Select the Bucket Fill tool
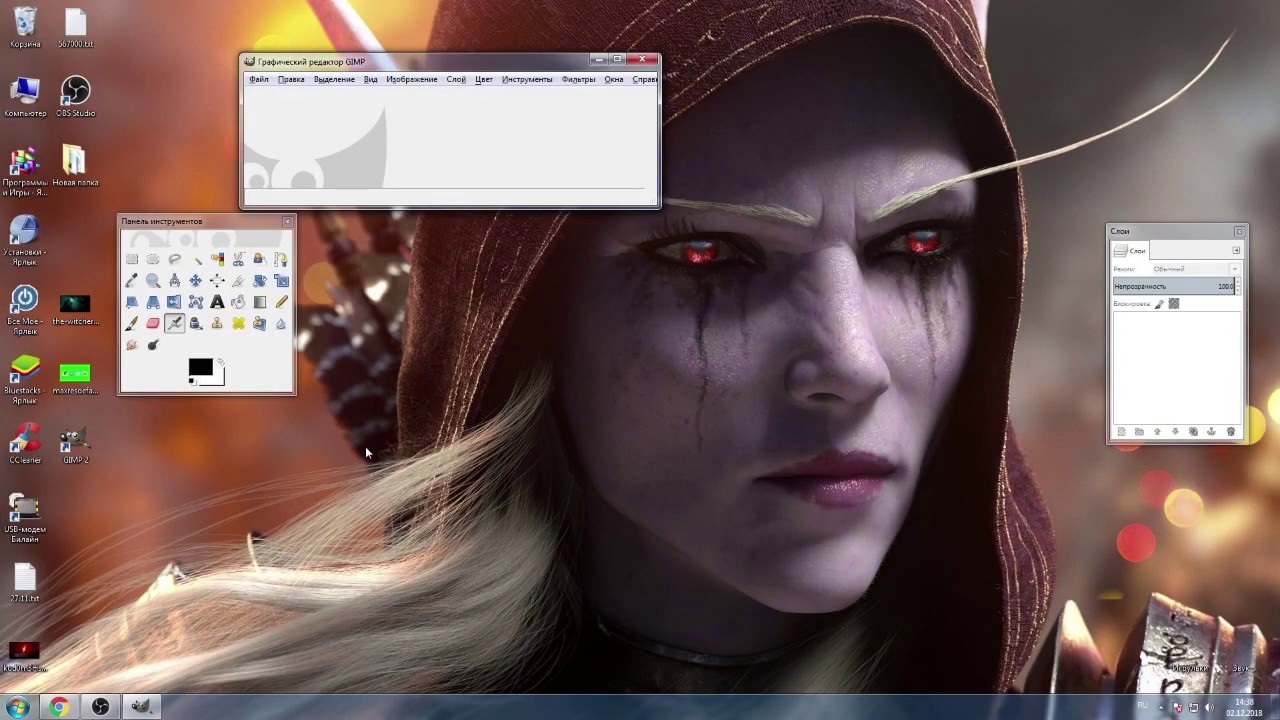 (238, 302)
